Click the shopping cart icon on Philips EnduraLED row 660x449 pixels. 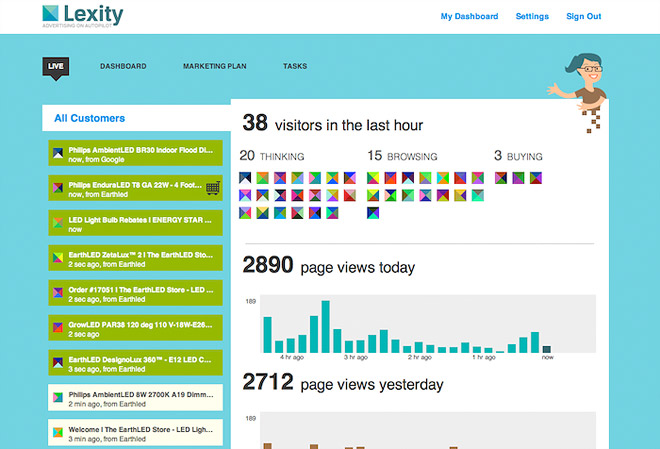pyautogui.click(x=213, y=188)
